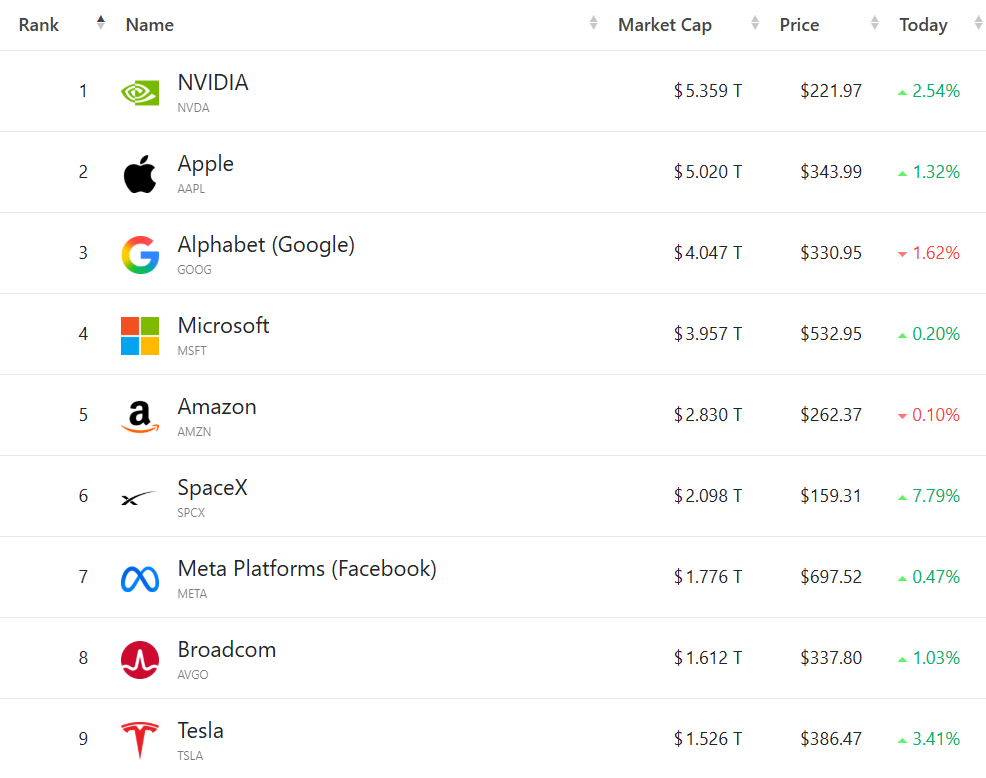Sort table by Rank column arrows
Image resolution: width=986 pixels, height=778 pixels.
(101, 23)
